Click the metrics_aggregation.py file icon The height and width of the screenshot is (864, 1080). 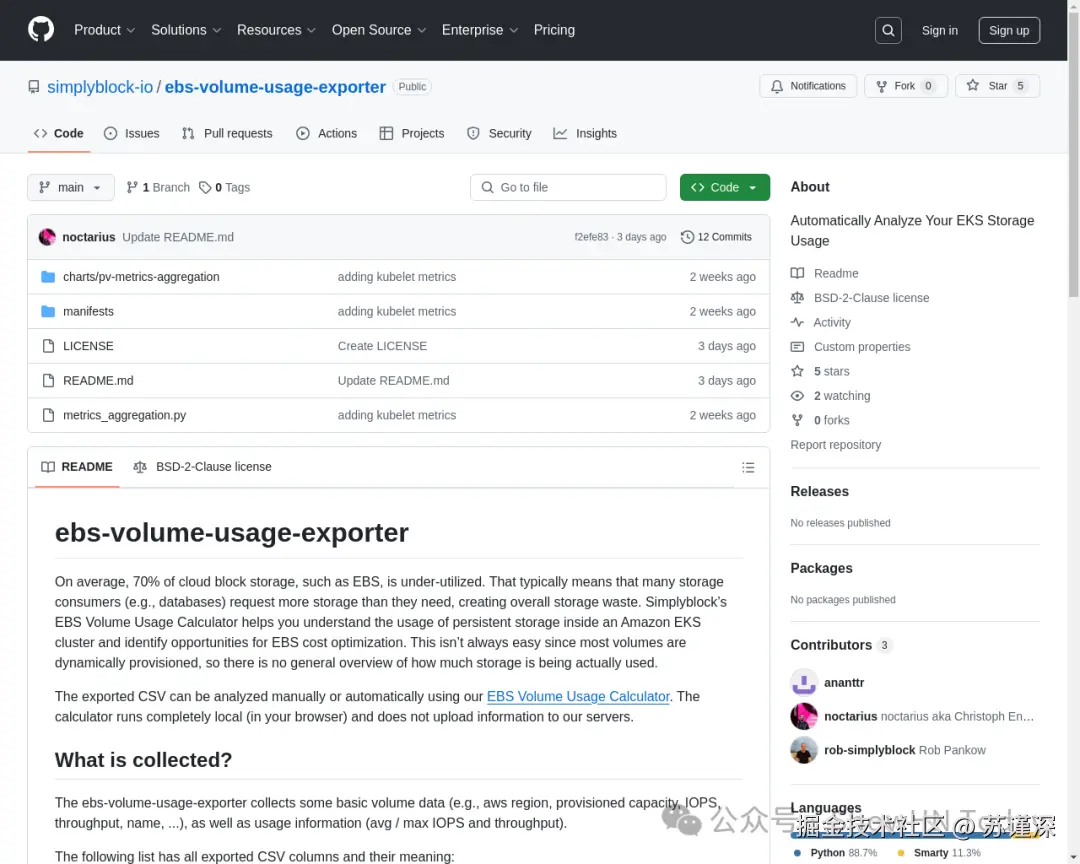(x=48, y=415)
